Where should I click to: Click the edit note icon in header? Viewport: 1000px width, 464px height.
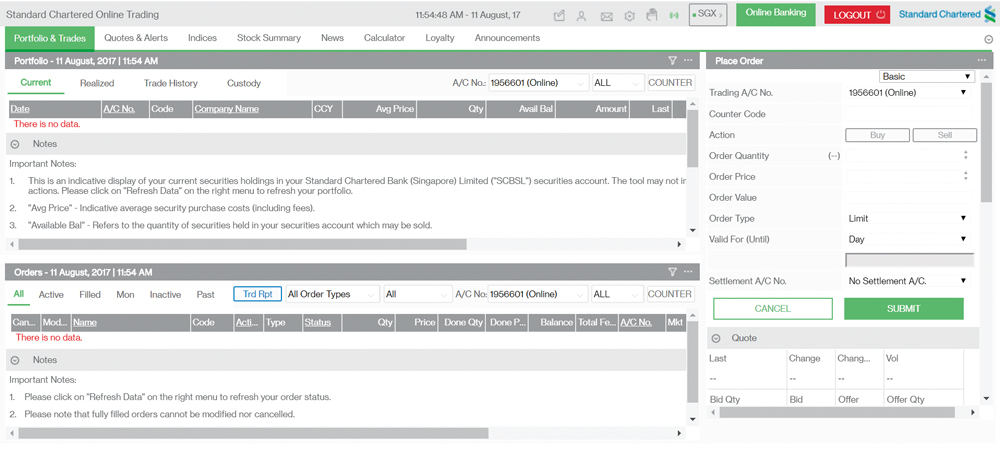[x=559, y=16]
